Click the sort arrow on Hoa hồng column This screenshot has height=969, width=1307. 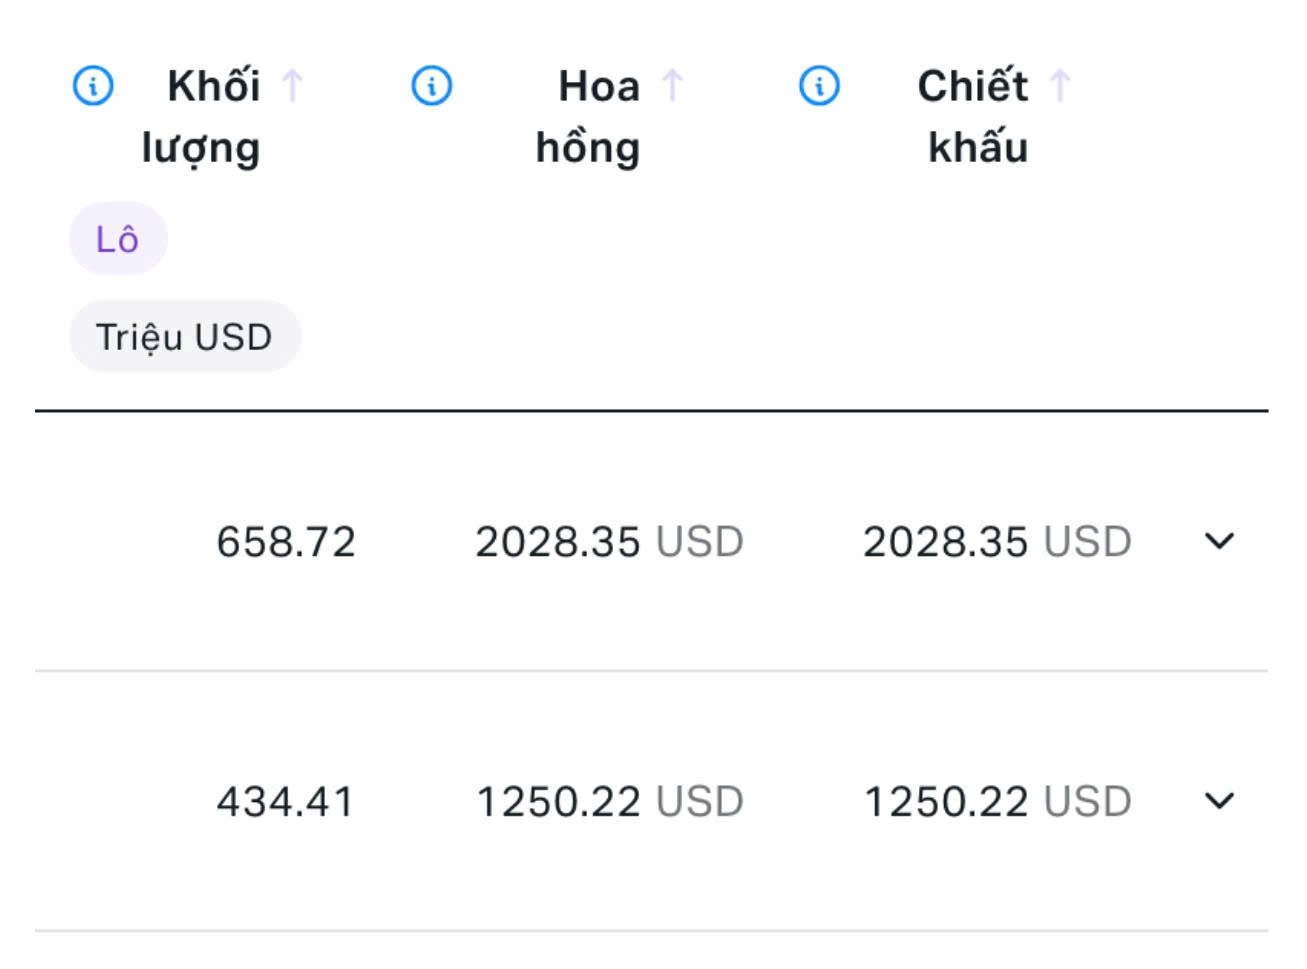tap(672, 86)
